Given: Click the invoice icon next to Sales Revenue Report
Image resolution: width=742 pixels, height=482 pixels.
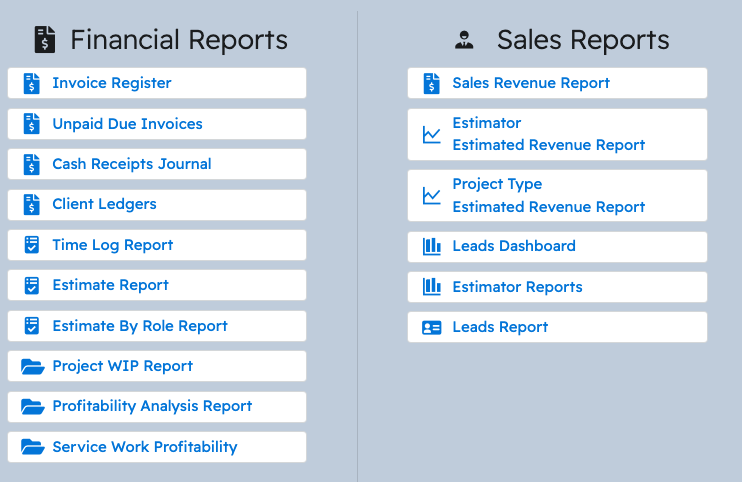Looking at the screenshot, I should 432,83.
